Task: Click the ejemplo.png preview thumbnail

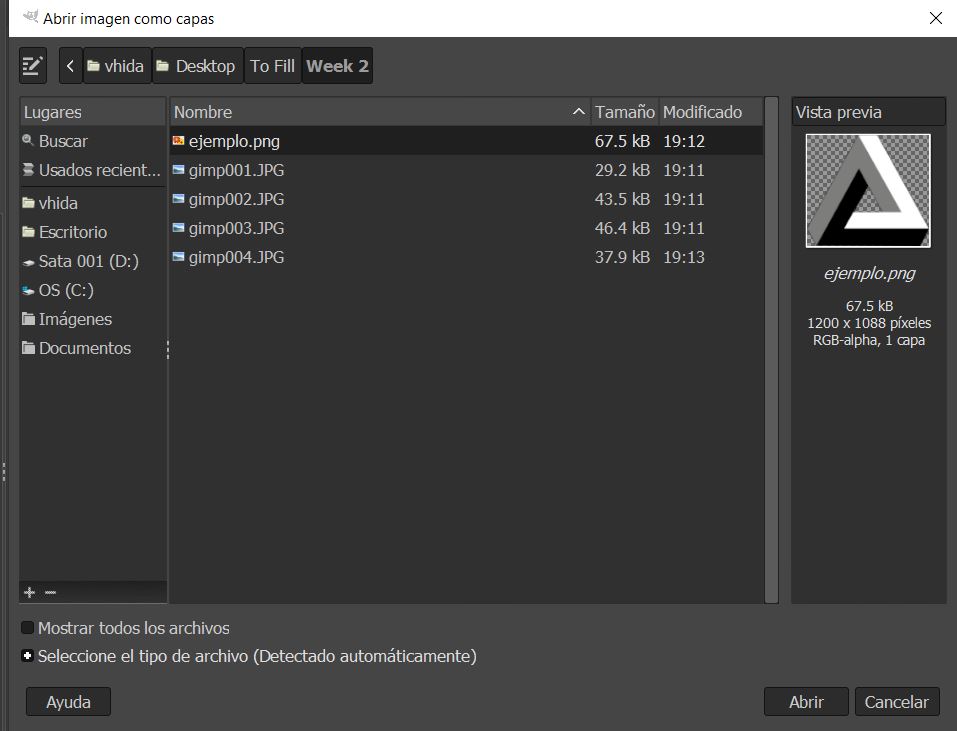Action: pyautogui.click(x=868, y=191)
